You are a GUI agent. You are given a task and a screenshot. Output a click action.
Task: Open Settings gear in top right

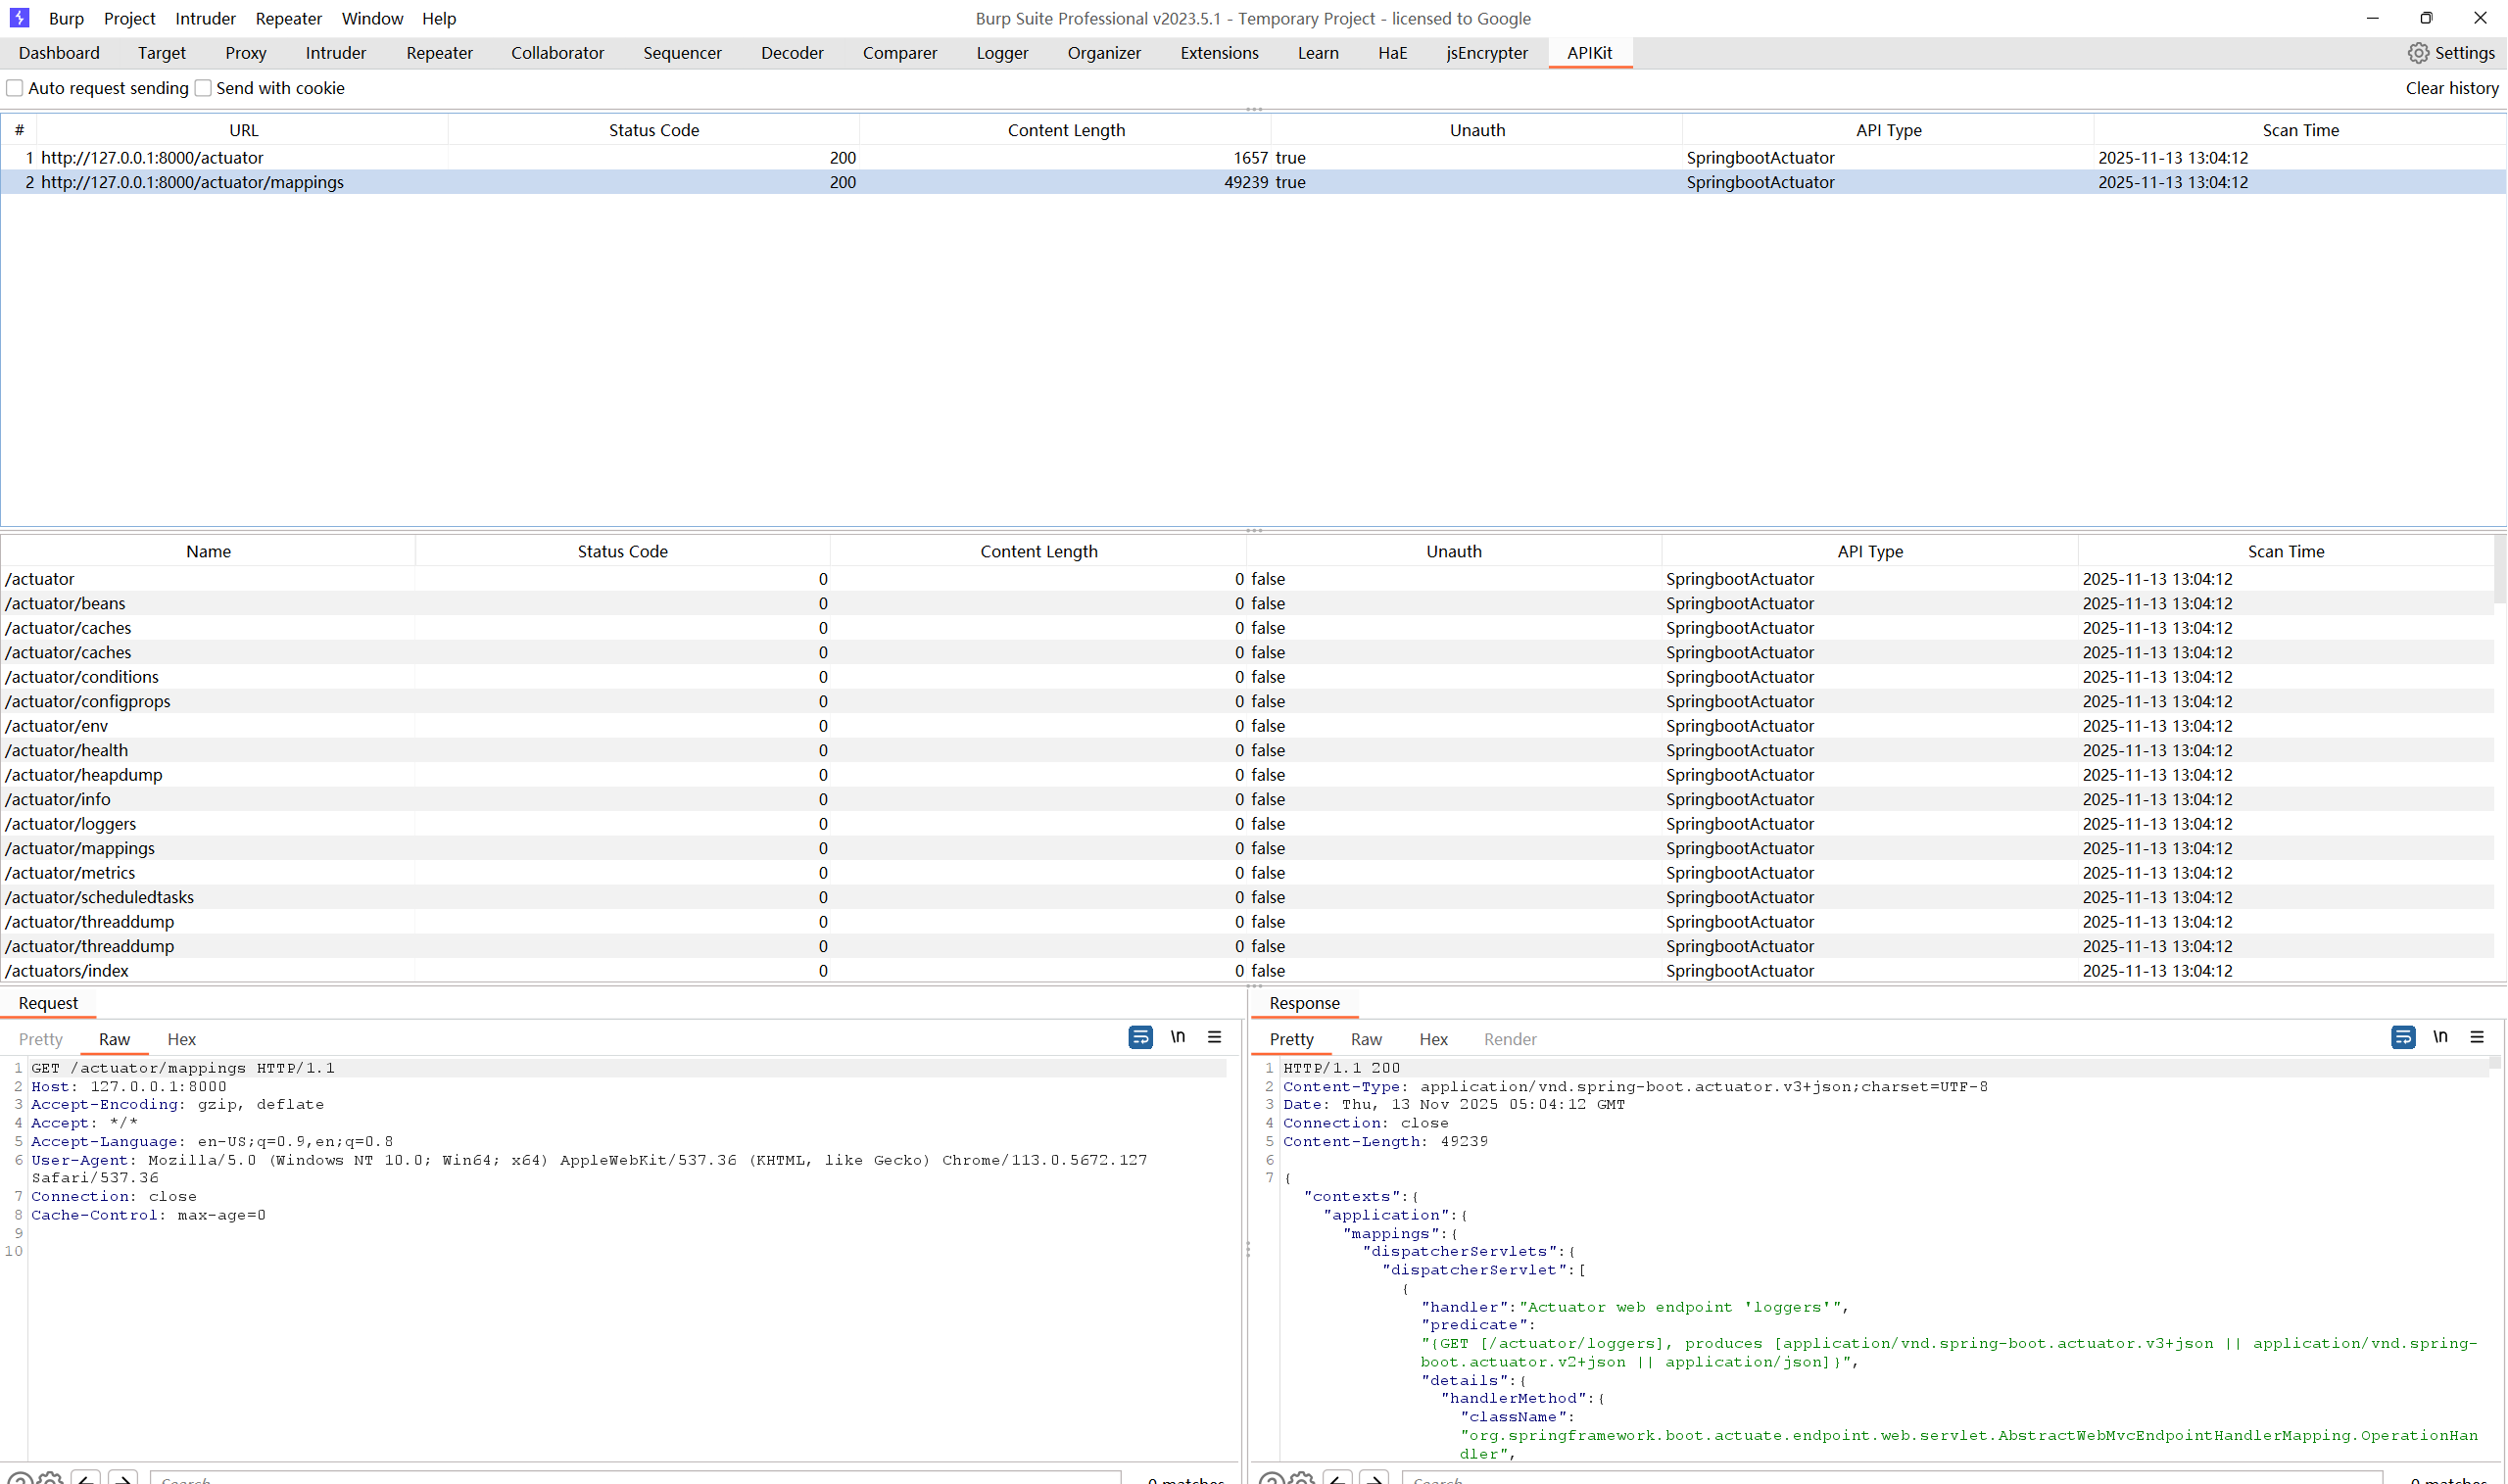2418,53
